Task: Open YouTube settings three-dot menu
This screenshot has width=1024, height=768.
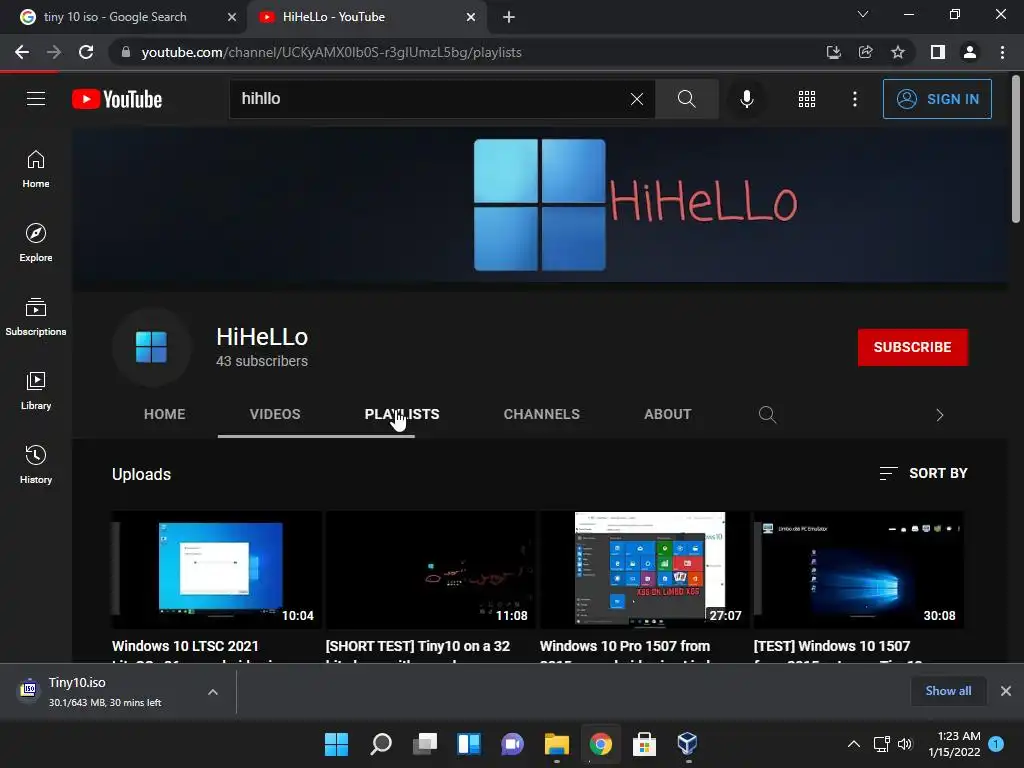Action: (854, 99)
